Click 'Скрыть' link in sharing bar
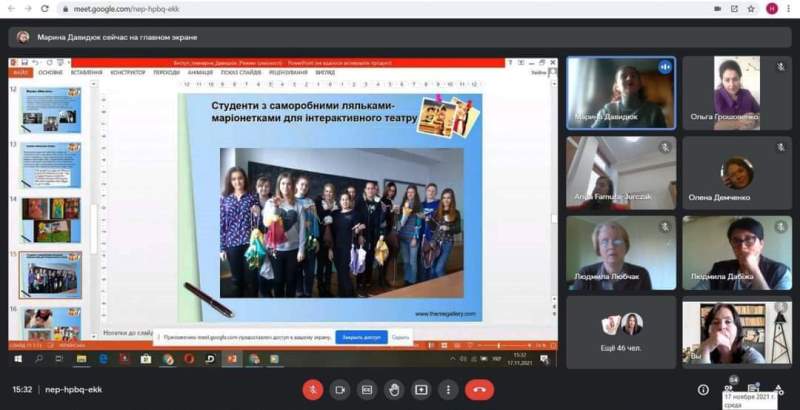This screenshot has height=410, width=800. point(401,338)
